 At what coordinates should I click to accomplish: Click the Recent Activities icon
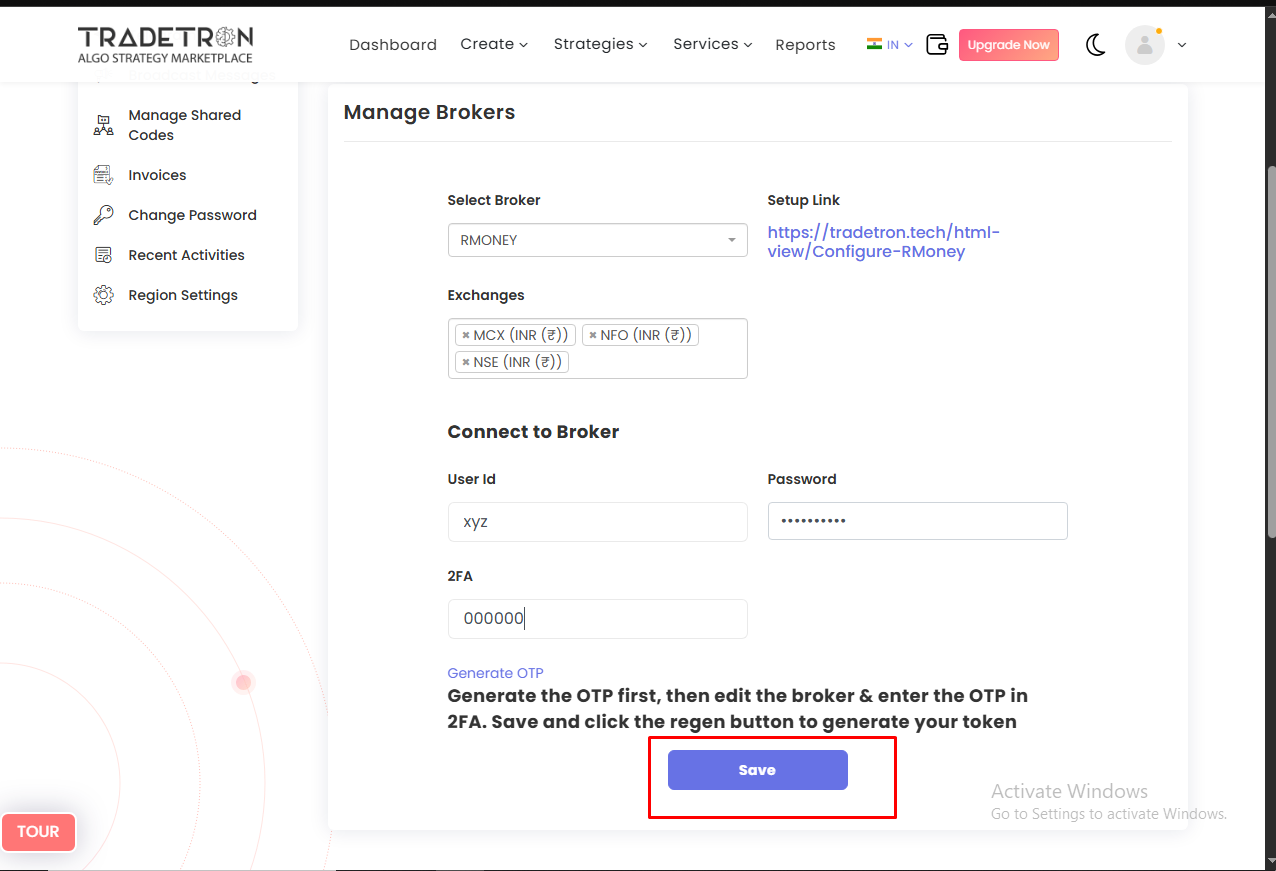103,255
